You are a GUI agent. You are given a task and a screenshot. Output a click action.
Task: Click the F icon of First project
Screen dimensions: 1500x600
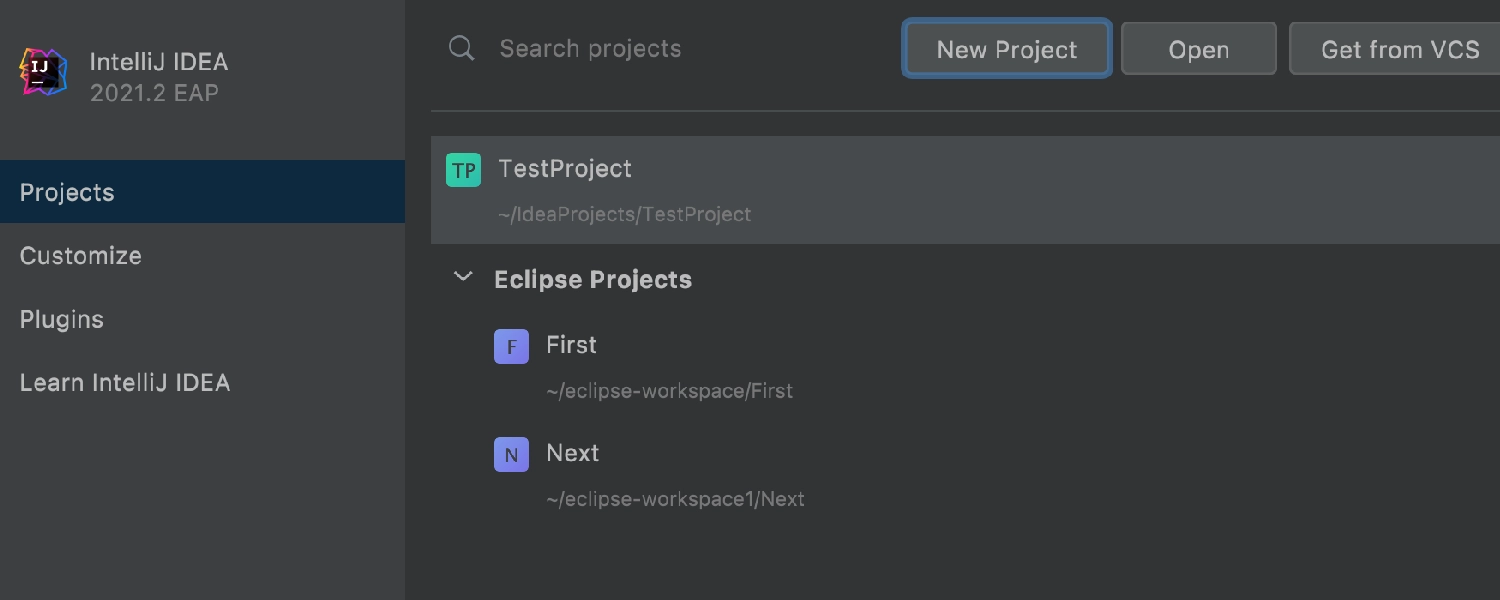coord(511,347)
